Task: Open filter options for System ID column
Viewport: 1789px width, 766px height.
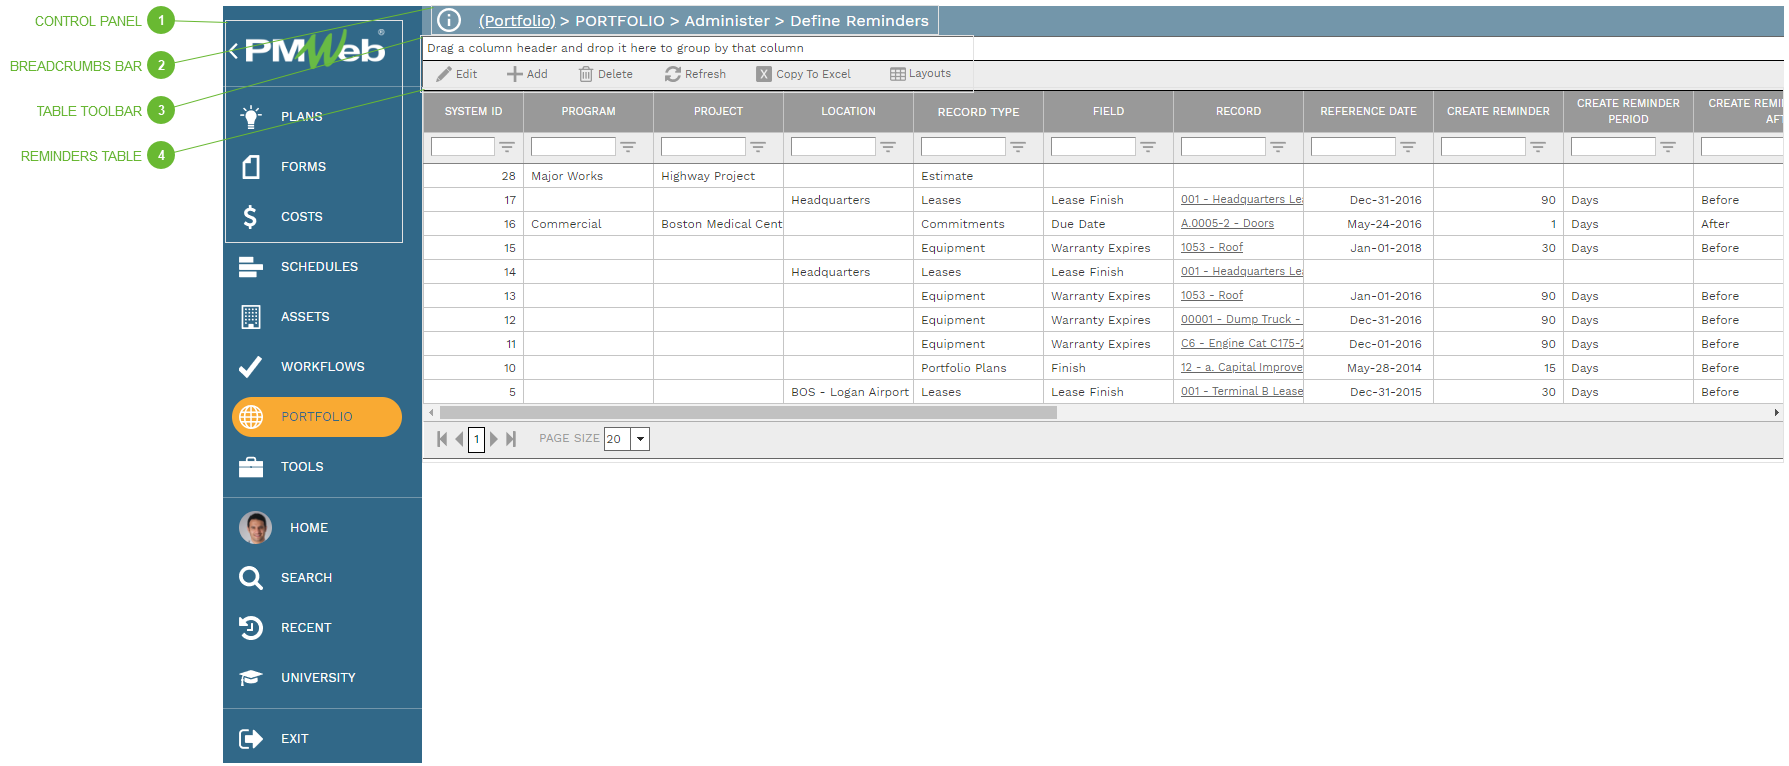Action: 507,147
